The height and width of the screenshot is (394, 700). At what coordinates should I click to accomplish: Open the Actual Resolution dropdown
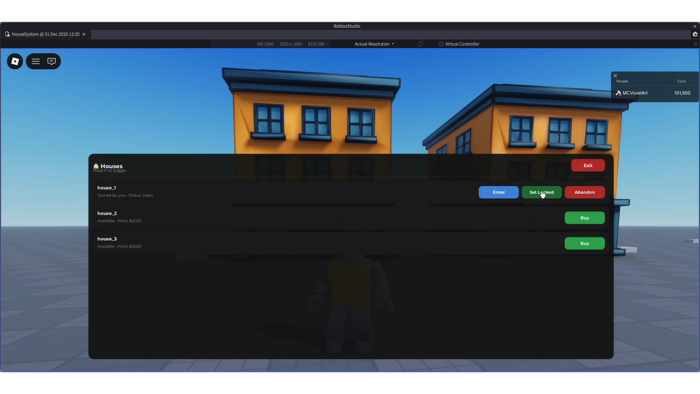(374, 44)
